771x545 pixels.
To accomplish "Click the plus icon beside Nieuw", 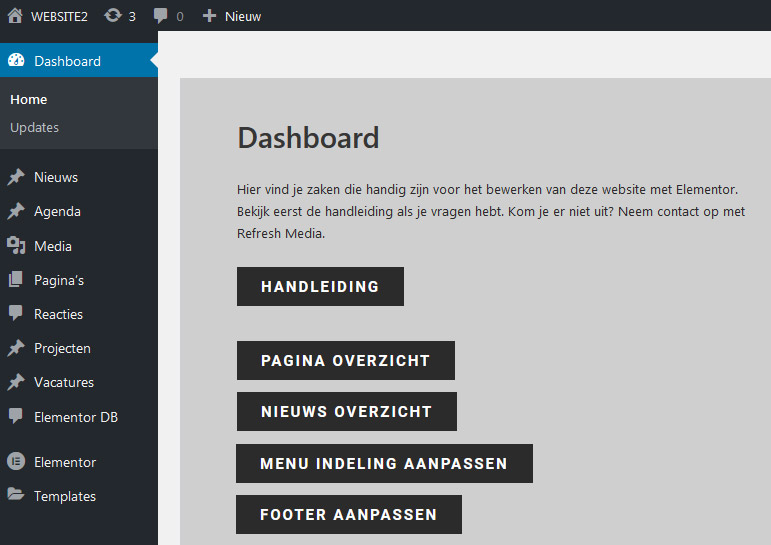I will 209,16.
